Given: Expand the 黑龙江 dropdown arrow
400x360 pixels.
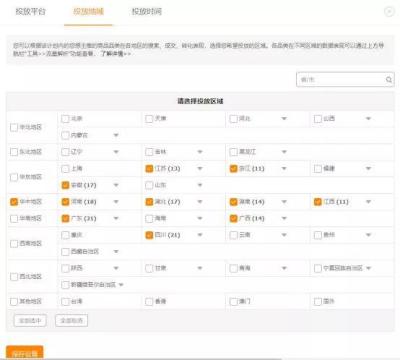Looking at the screenshot, I should [x=284, y=152].
